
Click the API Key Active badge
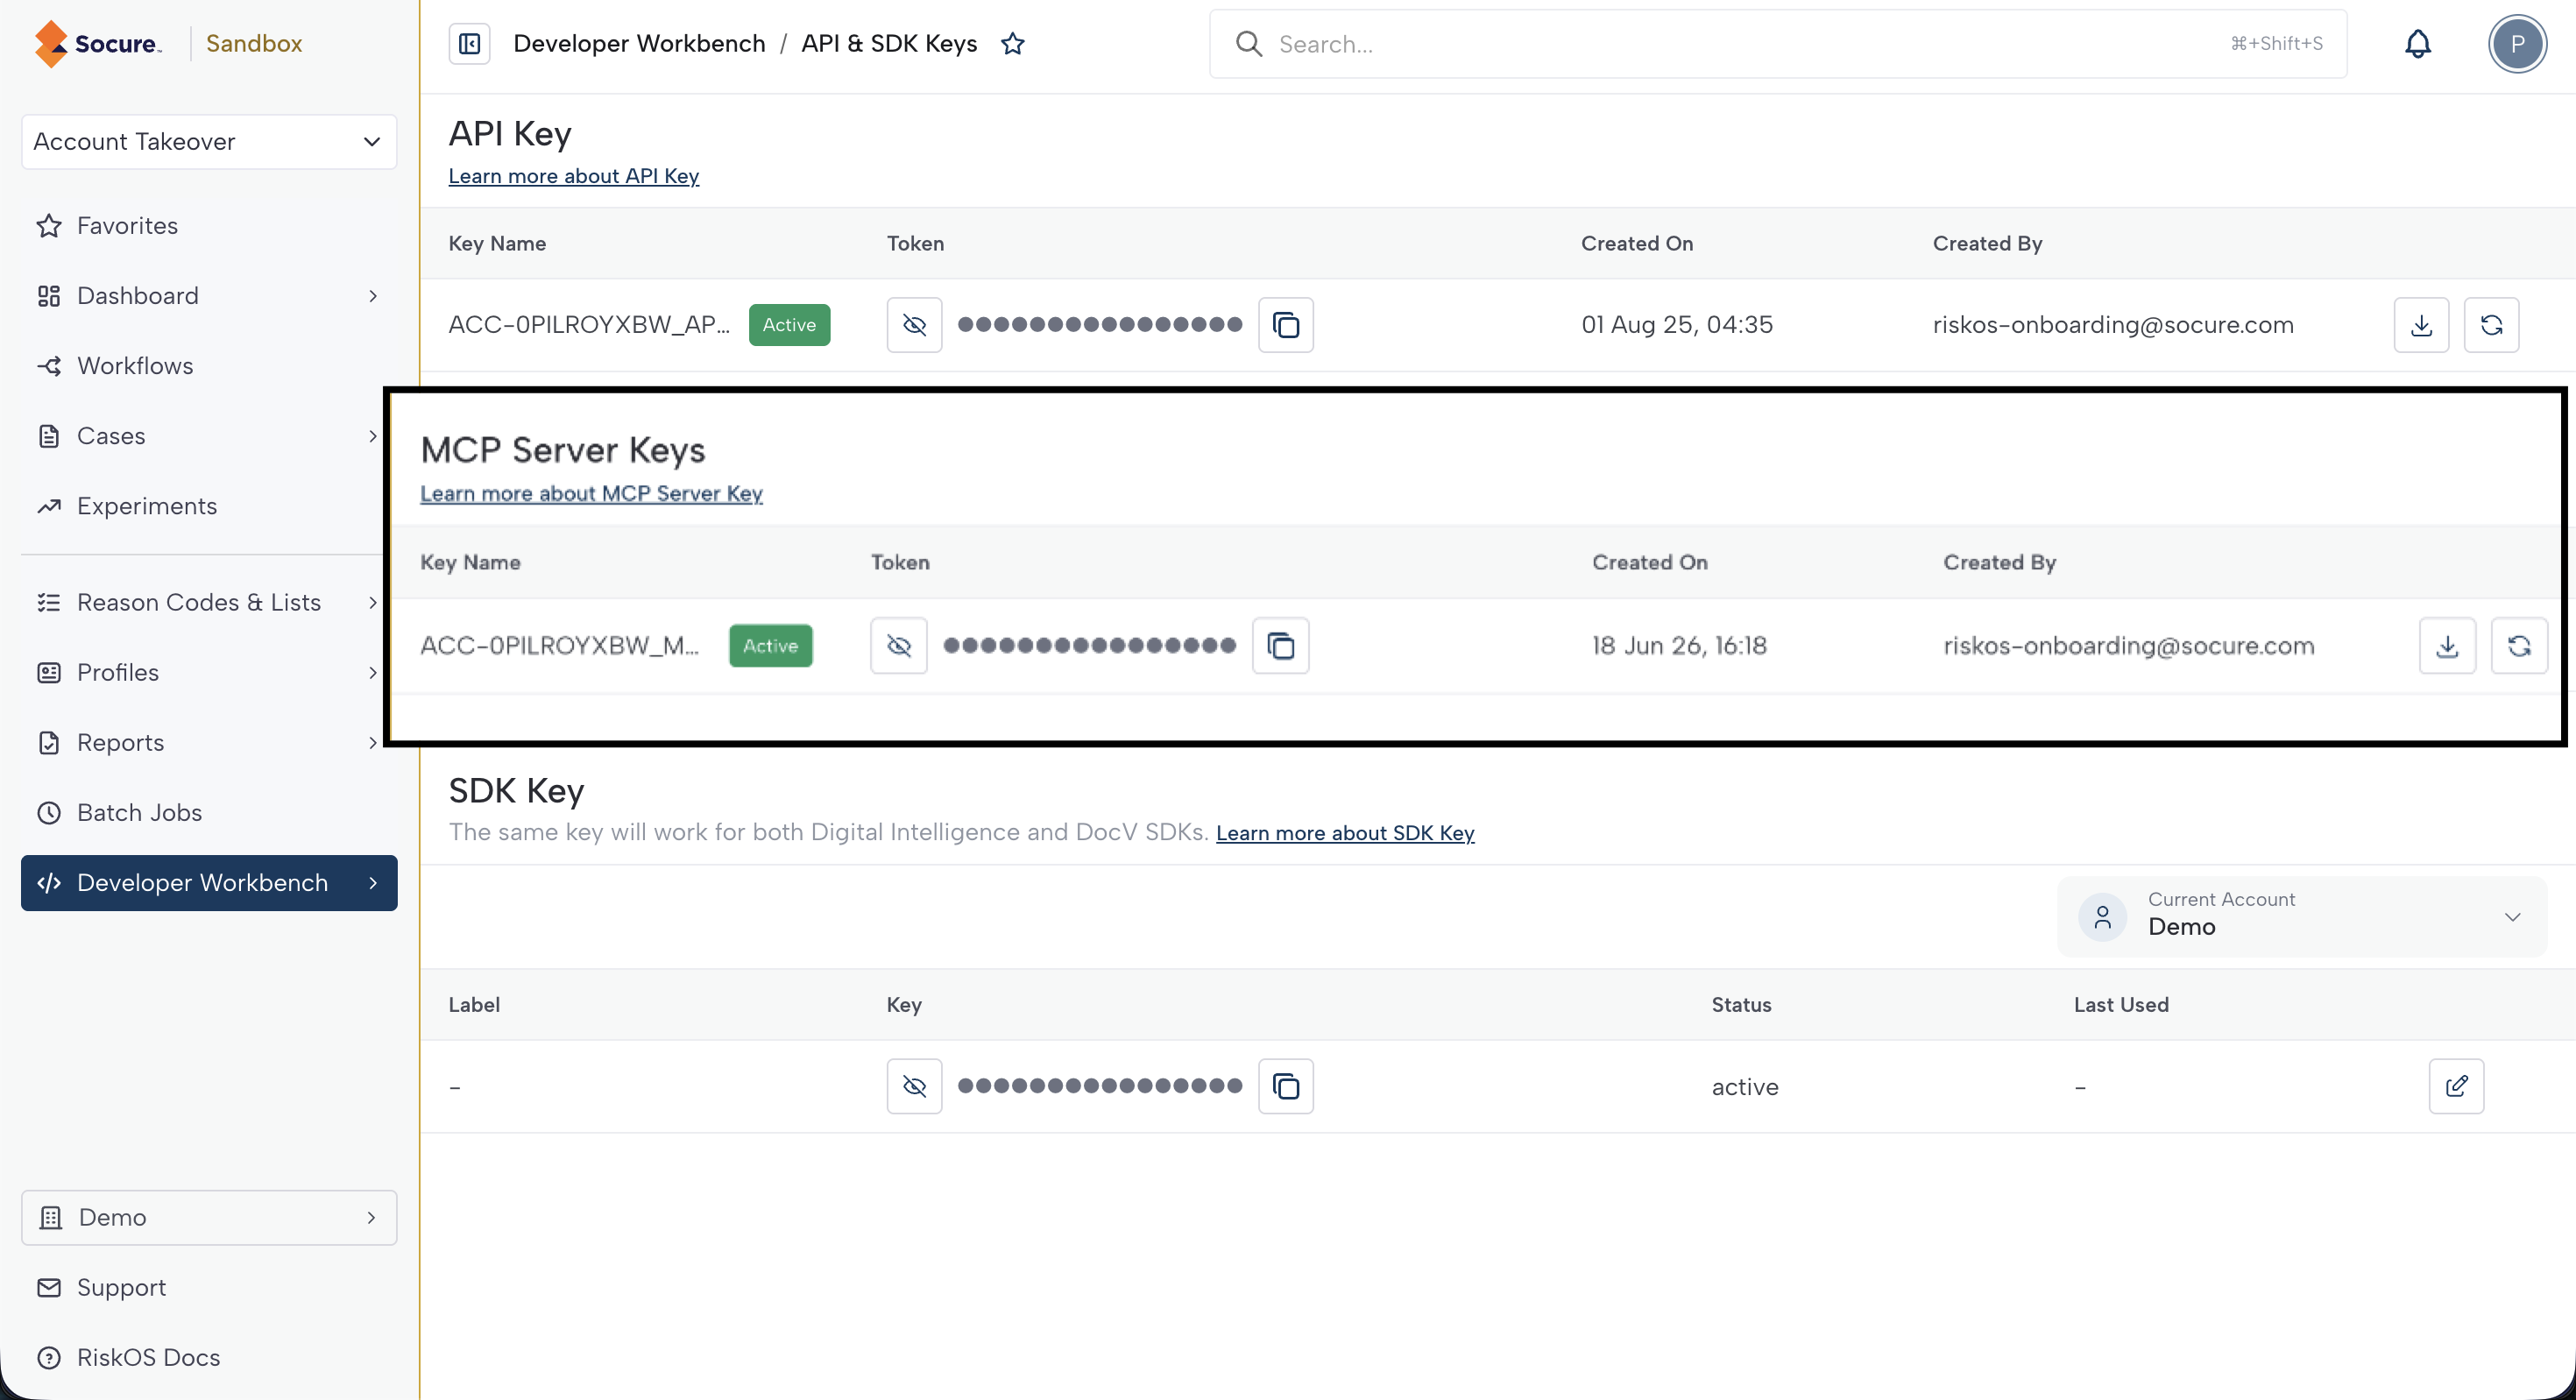[789, 324]
